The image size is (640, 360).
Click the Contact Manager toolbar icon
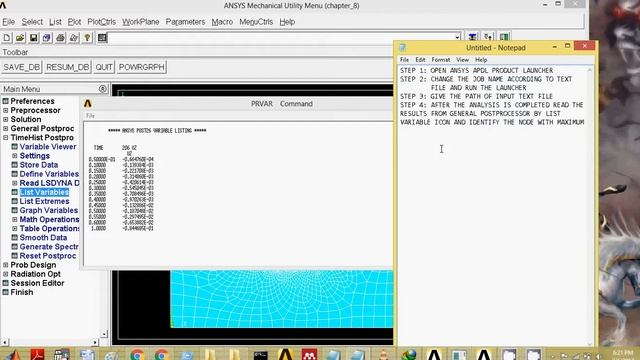coord(504,37)
